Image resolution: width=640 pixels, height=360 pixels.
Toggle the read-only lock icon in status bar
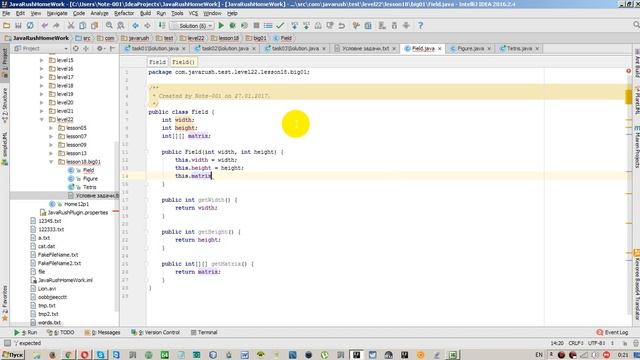[x=624, y=343]
